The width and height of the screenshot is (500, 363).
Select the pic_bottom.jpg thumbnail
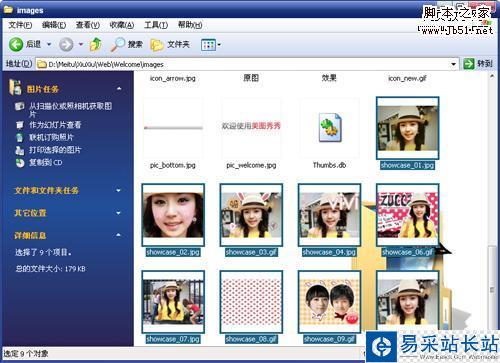[173, 128]
